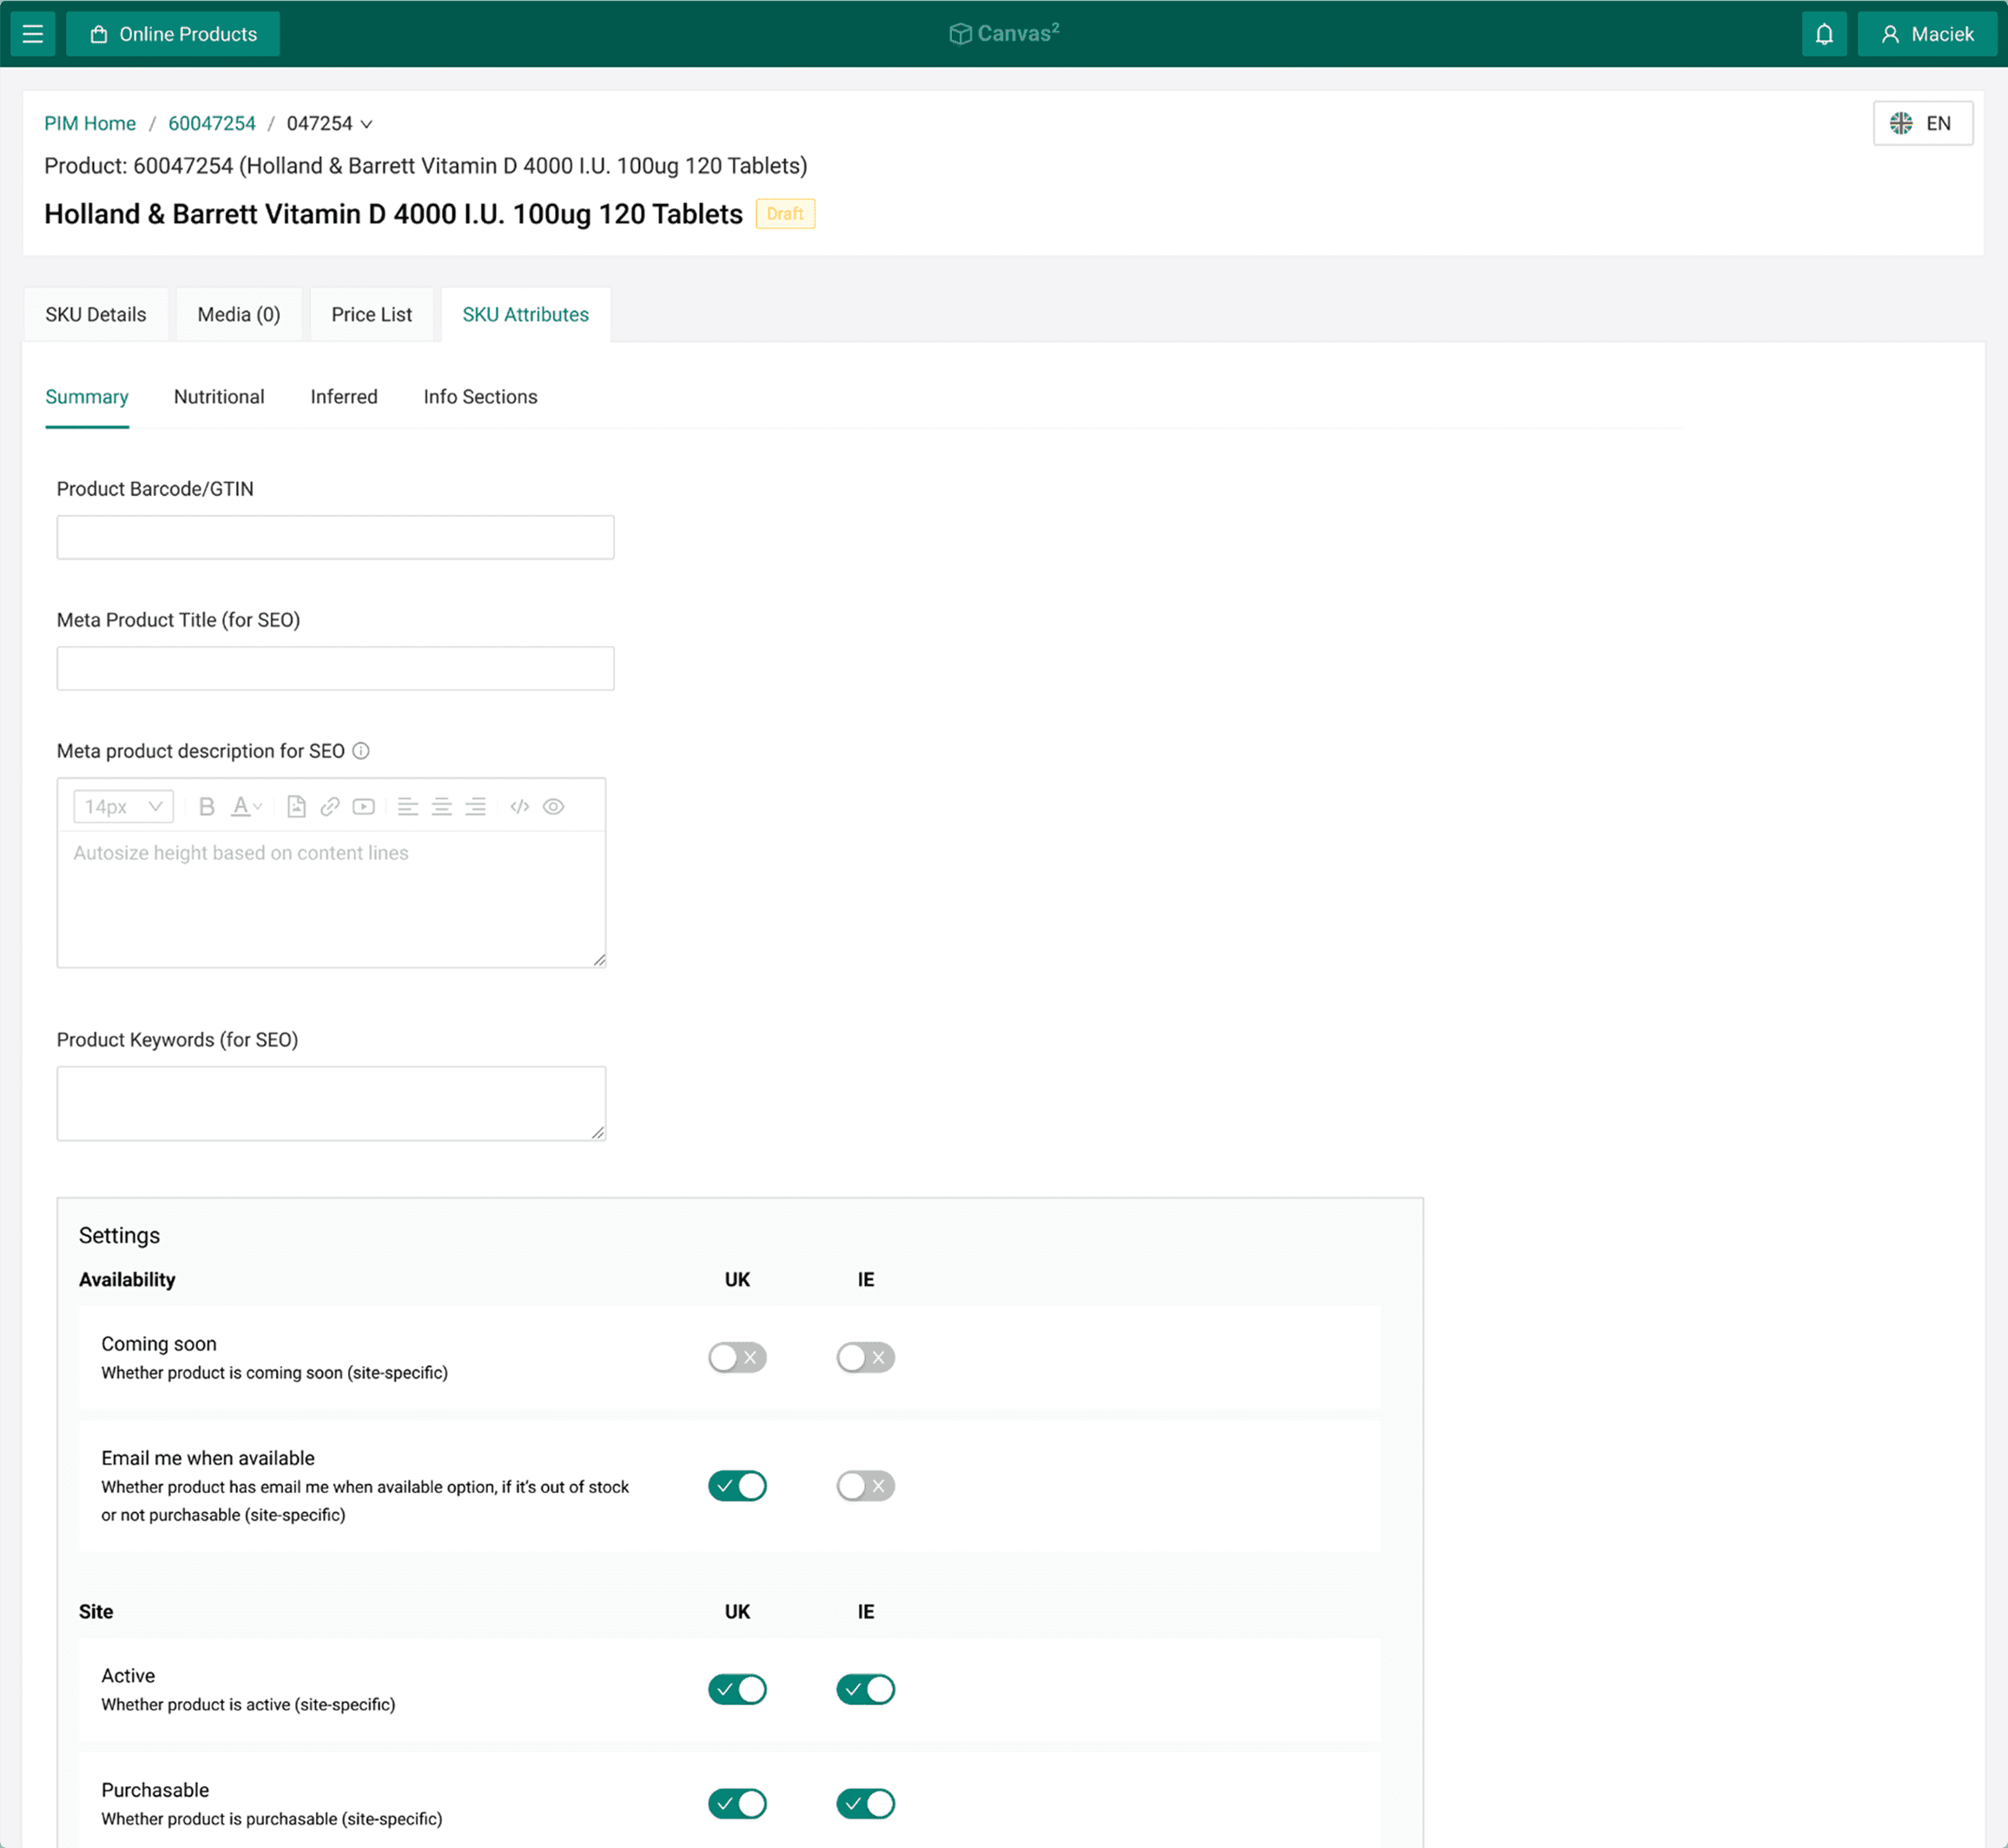Switch to the Nutritional sub-tab
Screen dimensions: 2008x1848
(219, 397)
